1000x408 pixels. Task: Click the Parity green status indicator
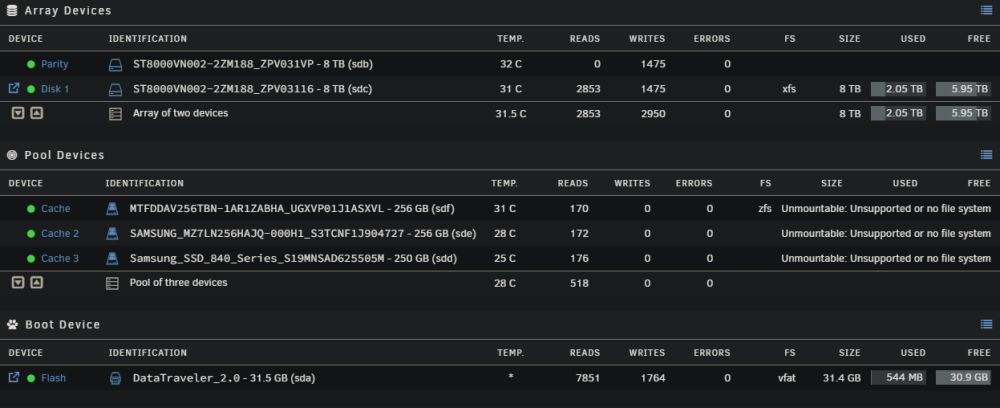(31, 64)
